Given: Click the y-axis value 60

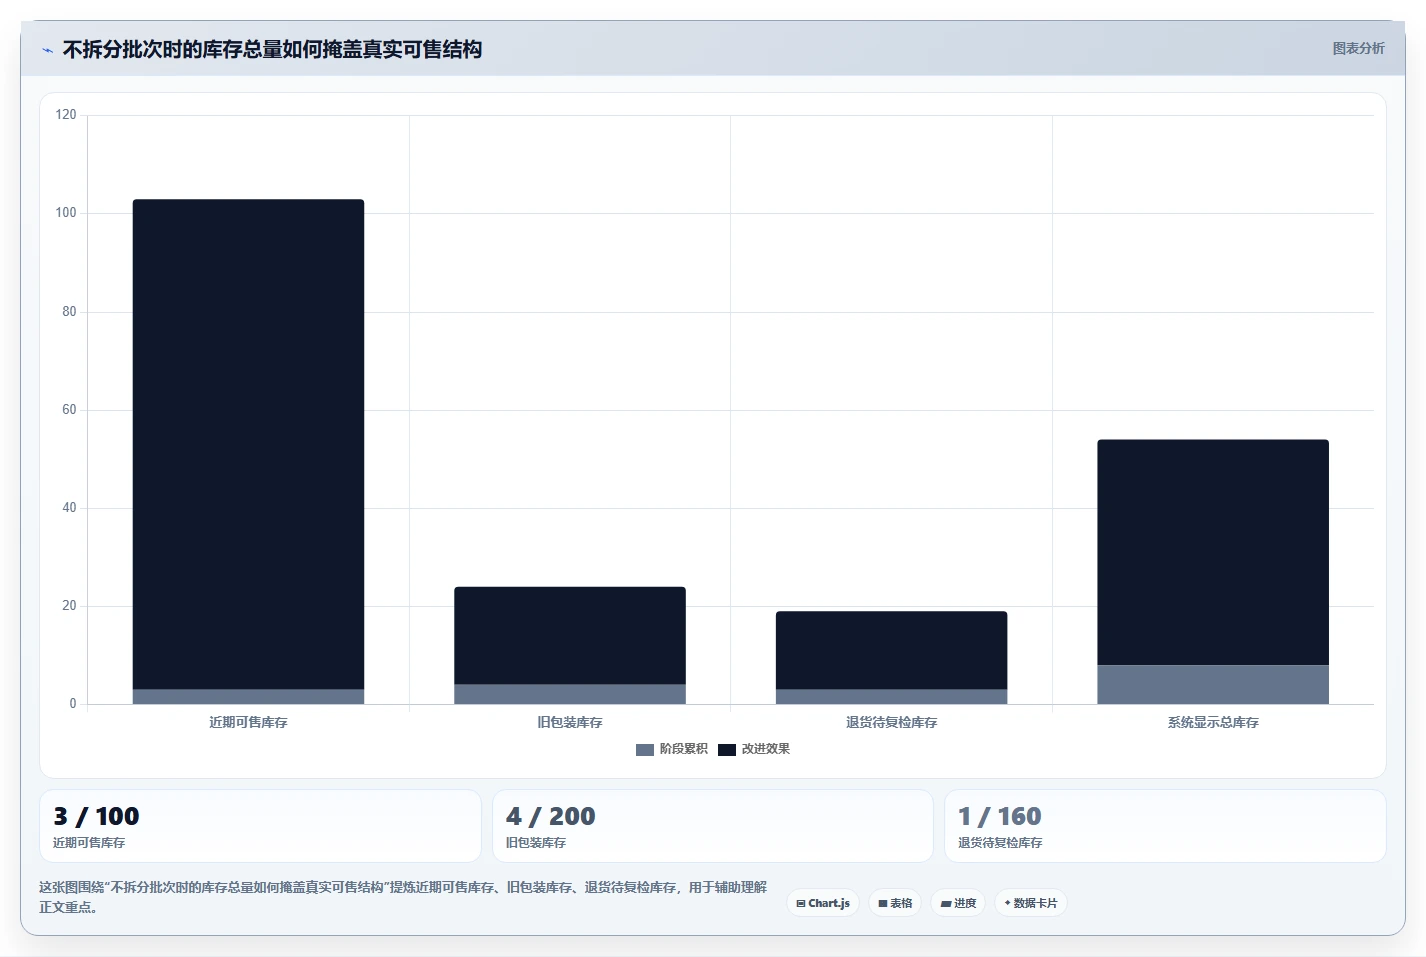Looking at the screenshot, I should click(x=69, y=410).
